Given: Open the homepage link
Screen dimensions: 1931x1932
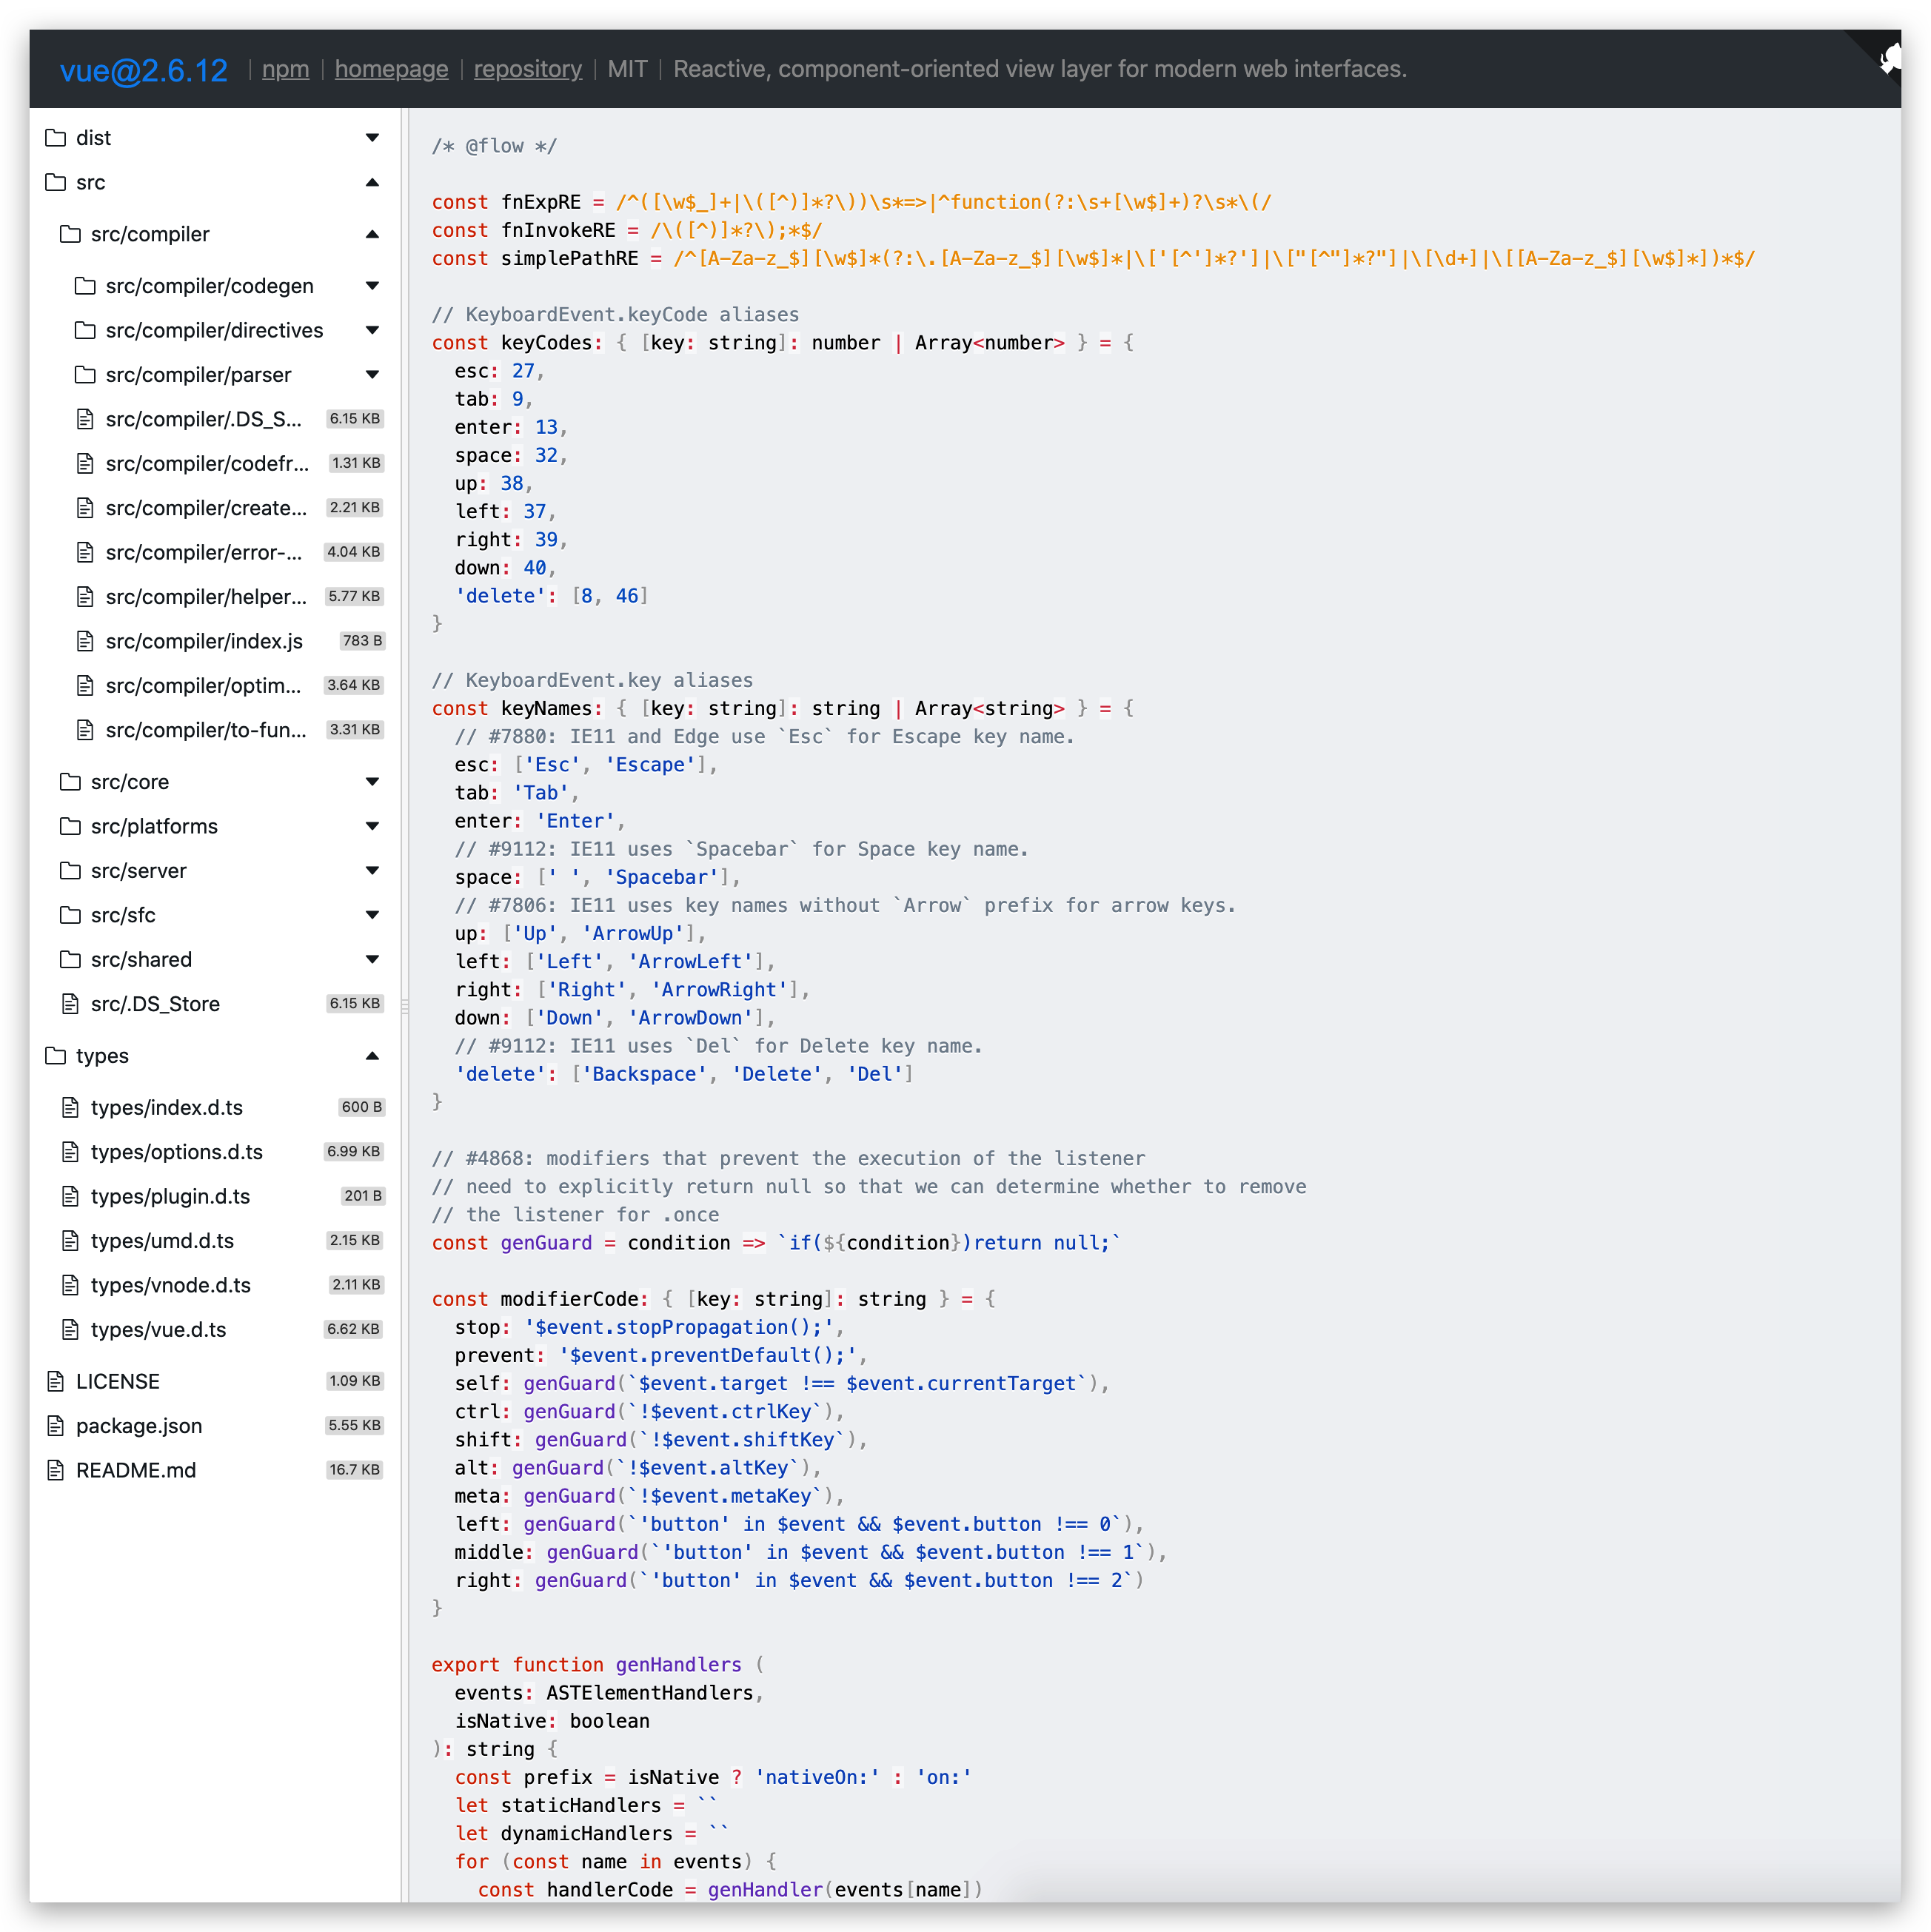Looking at the screenshot, I should (391, 69).
